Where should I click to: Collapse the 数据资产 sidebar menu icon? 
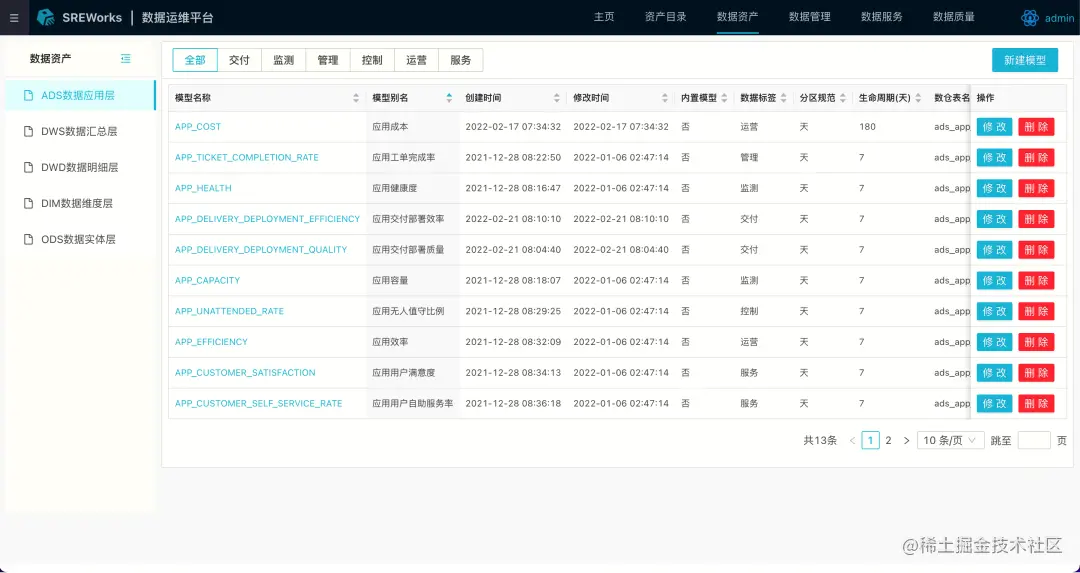point(125,59)
